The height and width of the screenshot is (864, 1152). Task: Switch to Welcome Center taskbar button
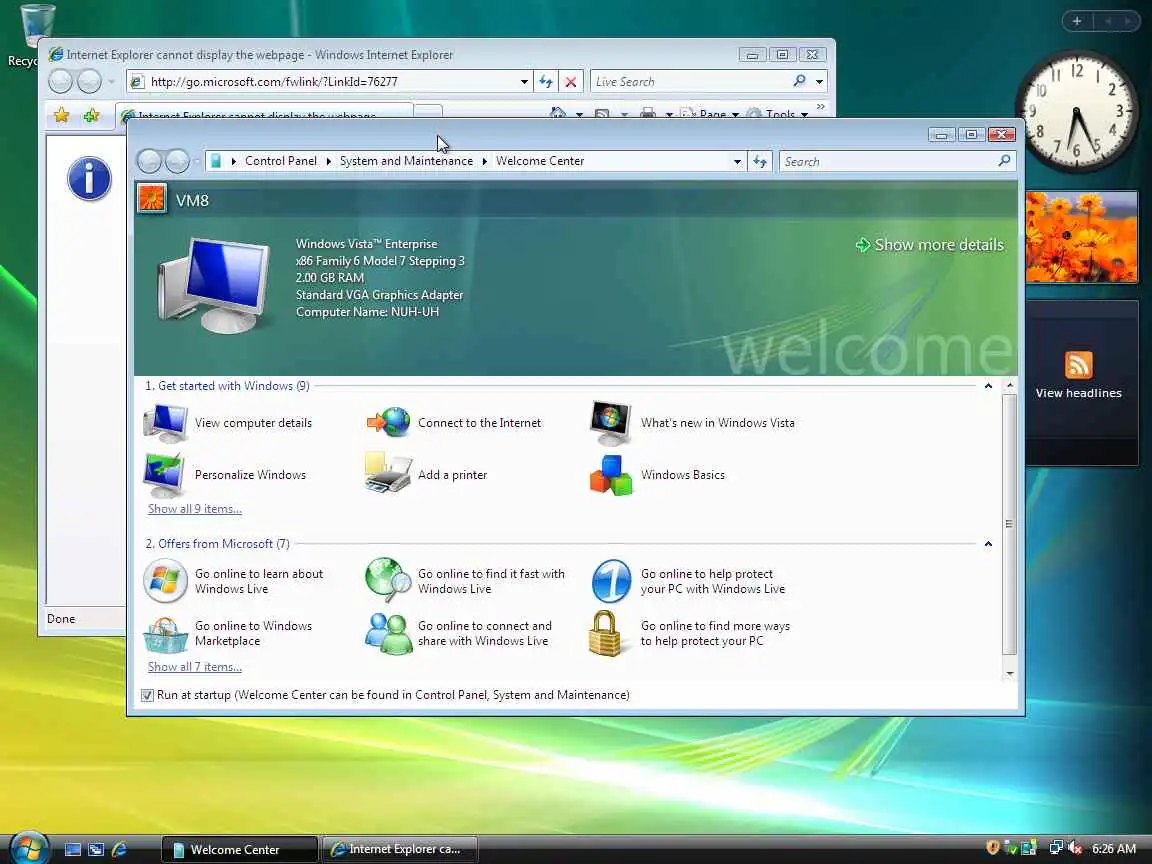tap(239, 849)
